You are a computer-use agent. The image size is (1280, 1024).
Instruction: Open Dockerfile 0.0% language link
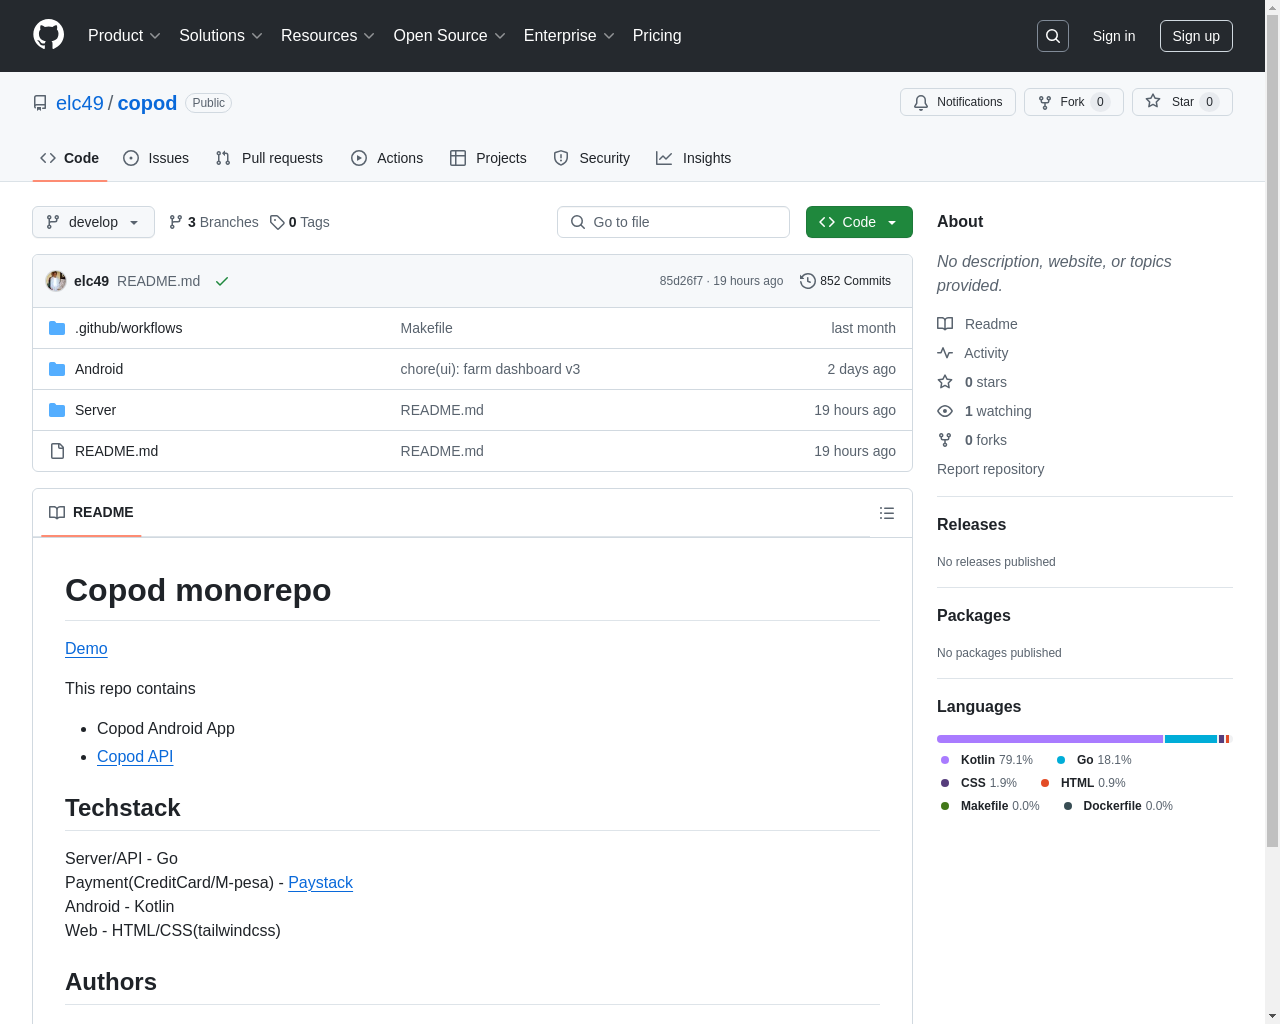[1118, 806]
